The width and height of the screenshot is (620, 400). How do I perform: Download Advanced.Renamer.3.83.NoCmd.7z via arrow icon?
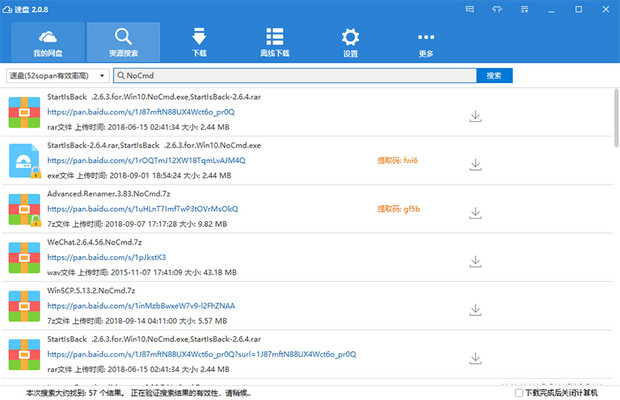pyautogui.click(x=475, y=213)
